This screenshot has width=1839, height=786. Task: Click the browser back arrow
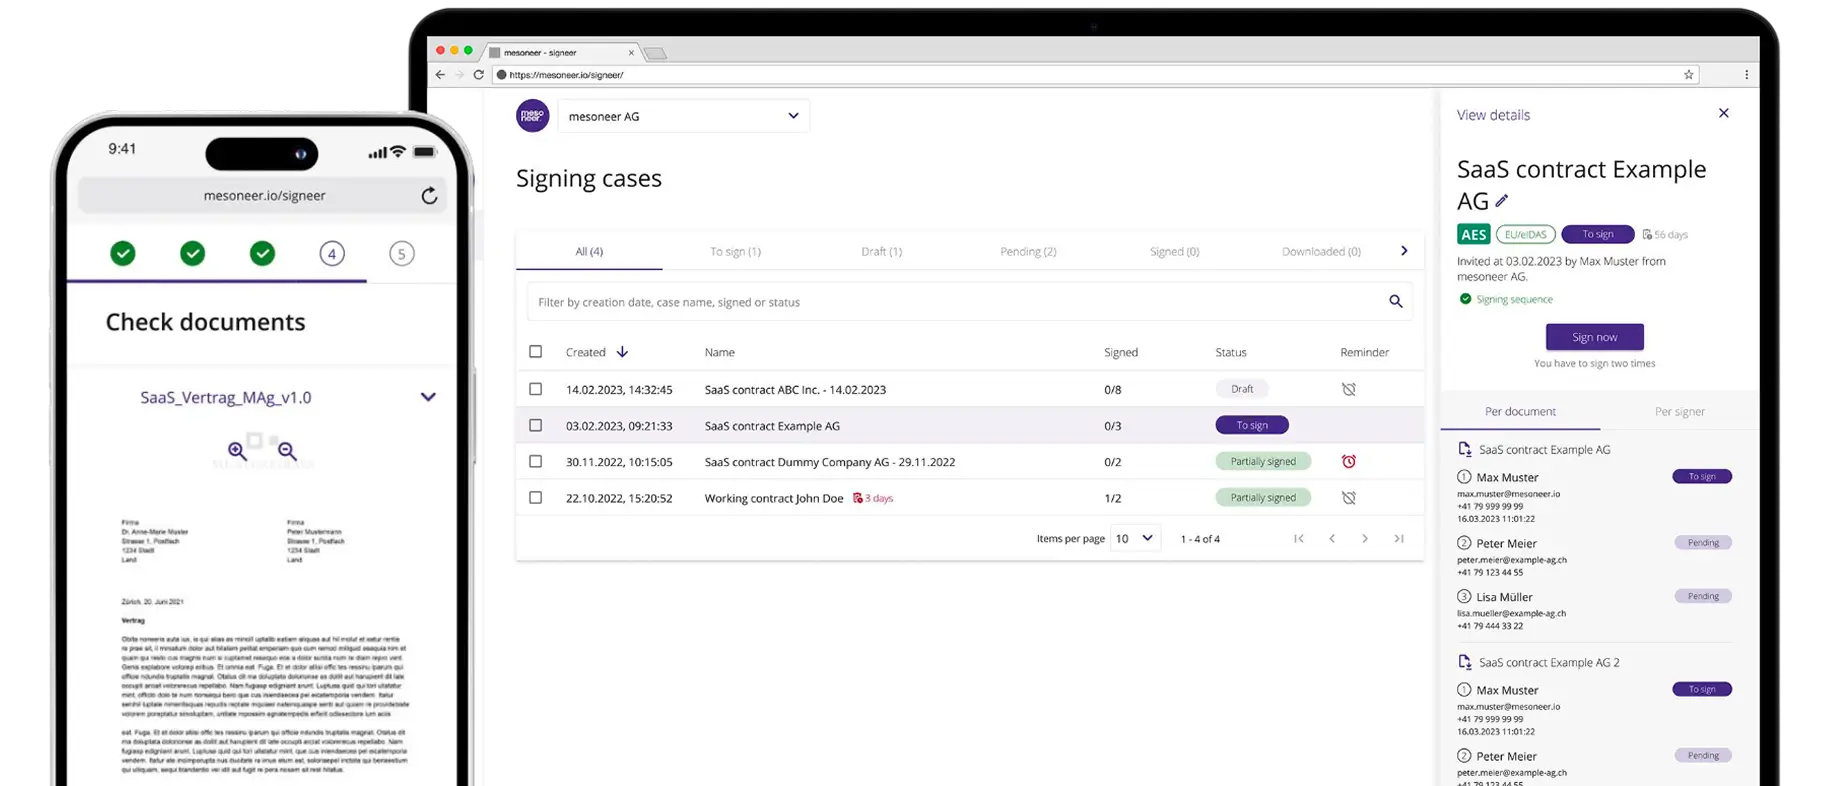point(440,75)
